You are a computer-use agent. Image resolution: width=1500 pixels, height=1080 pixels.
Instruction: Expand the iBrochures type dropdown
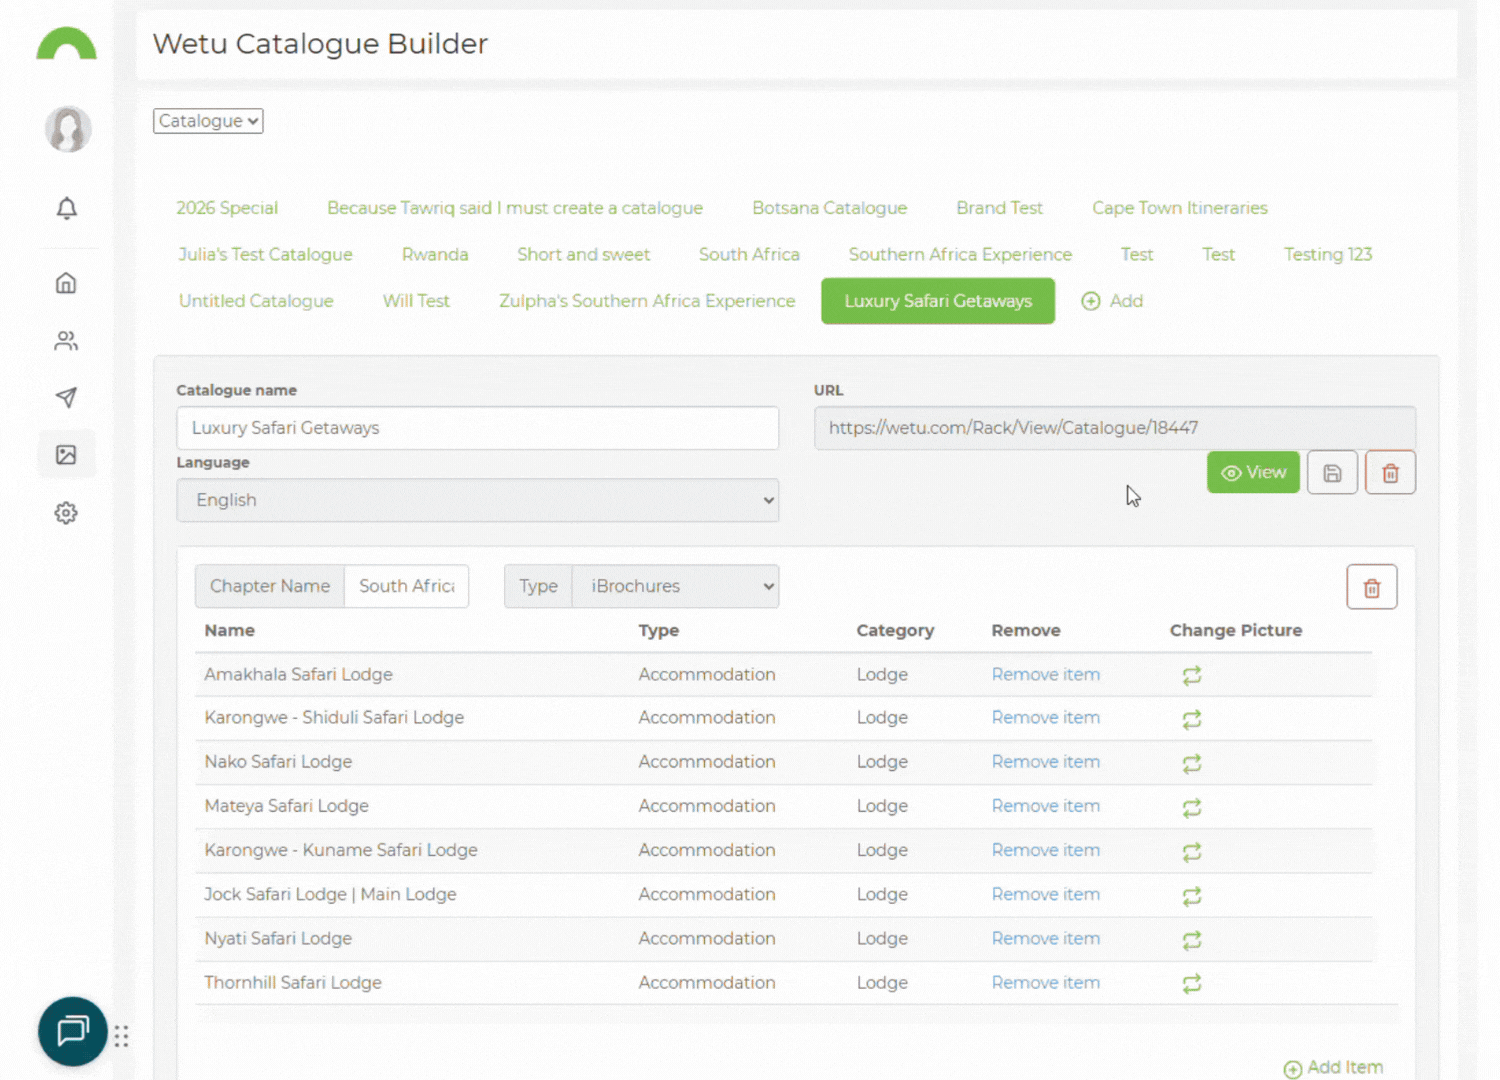(675, 587)
